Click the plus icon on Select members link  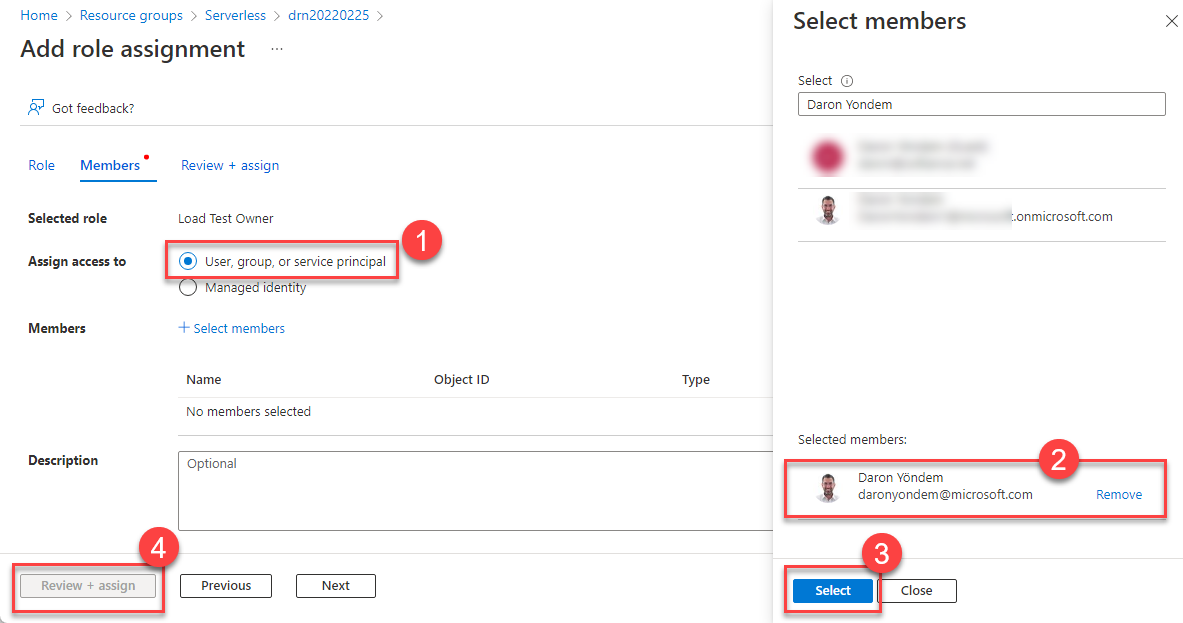click(184, 328)
